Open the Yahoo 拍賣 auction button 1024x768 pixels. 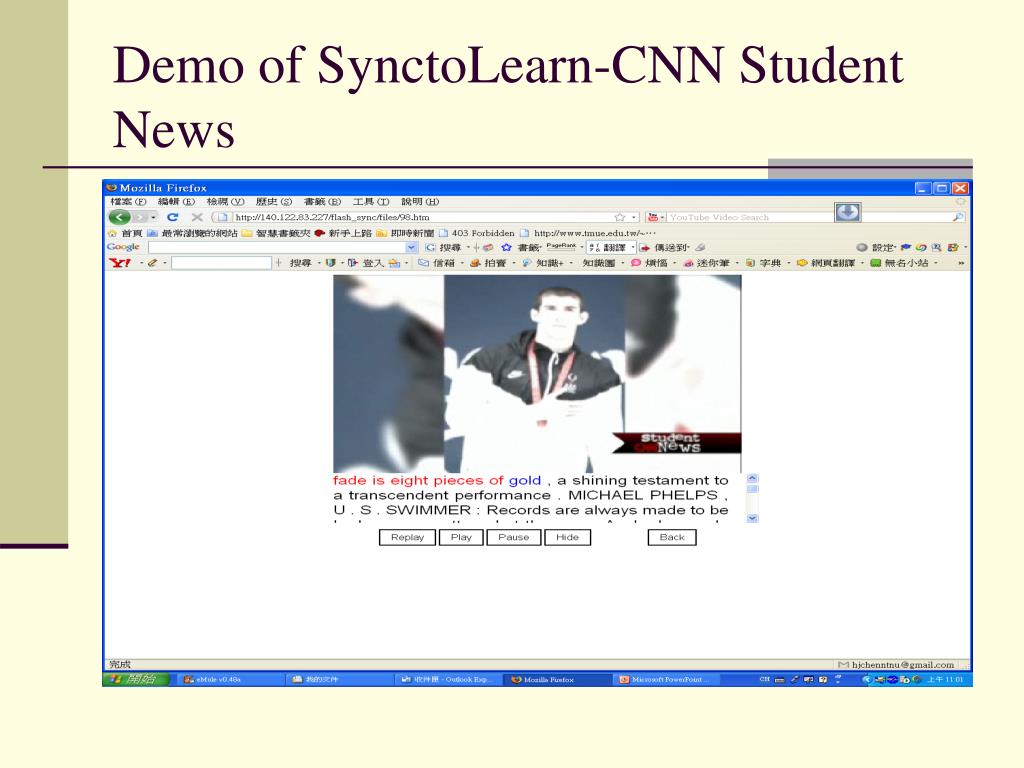(489, 263)
